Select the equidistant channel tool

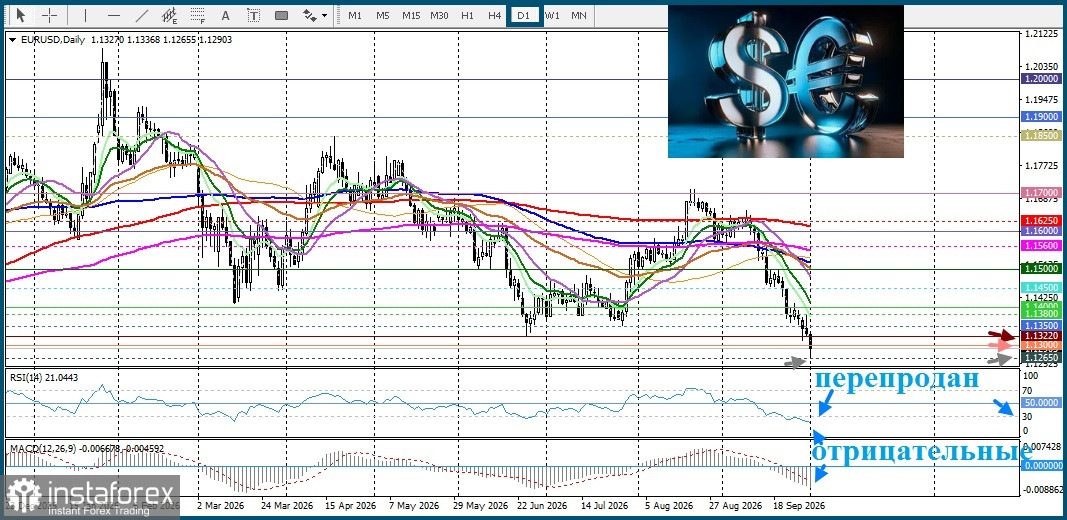[x=169, y=15]
